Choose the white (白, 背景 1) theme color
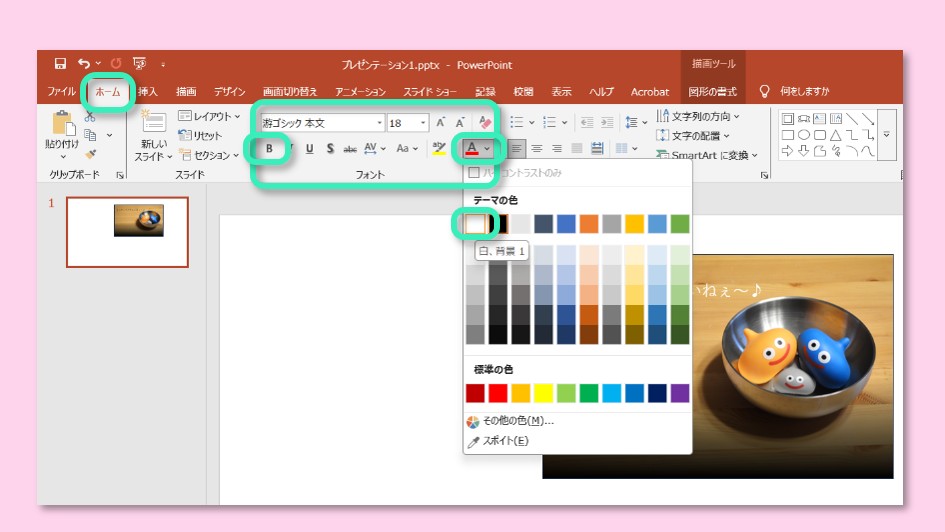 click(x=475, y=224)
